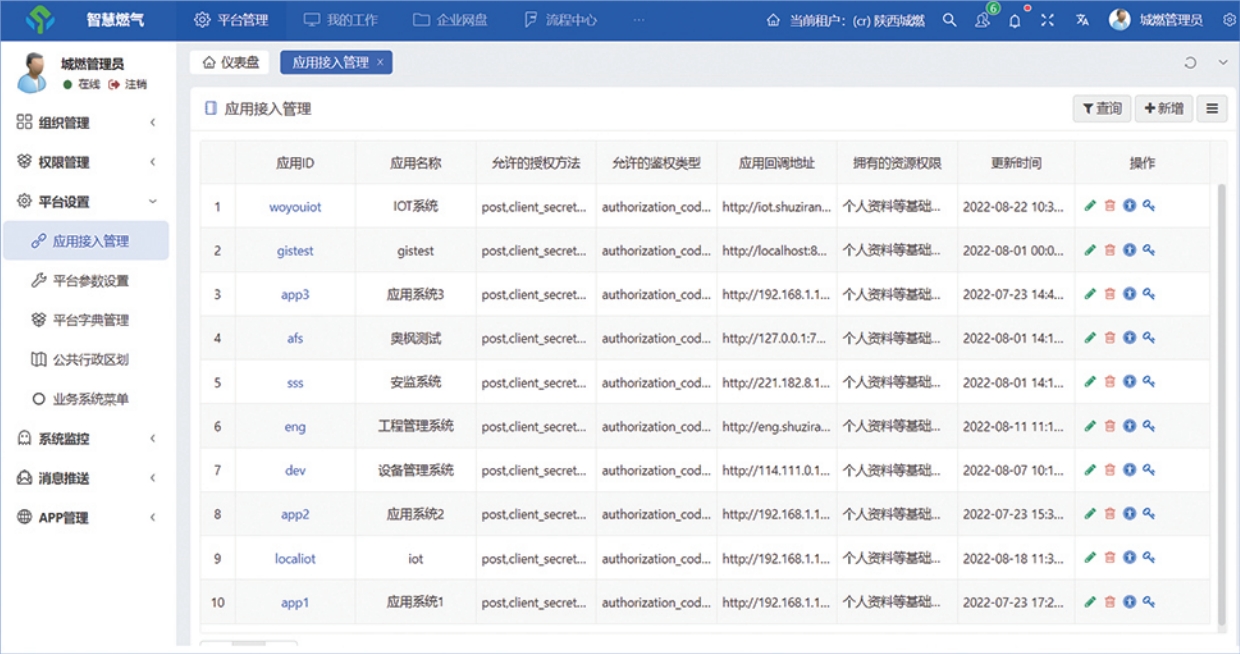This screenshot has width=1240, height=654.
Task: Delete the gistest application row
Action: pos(1109,250)
